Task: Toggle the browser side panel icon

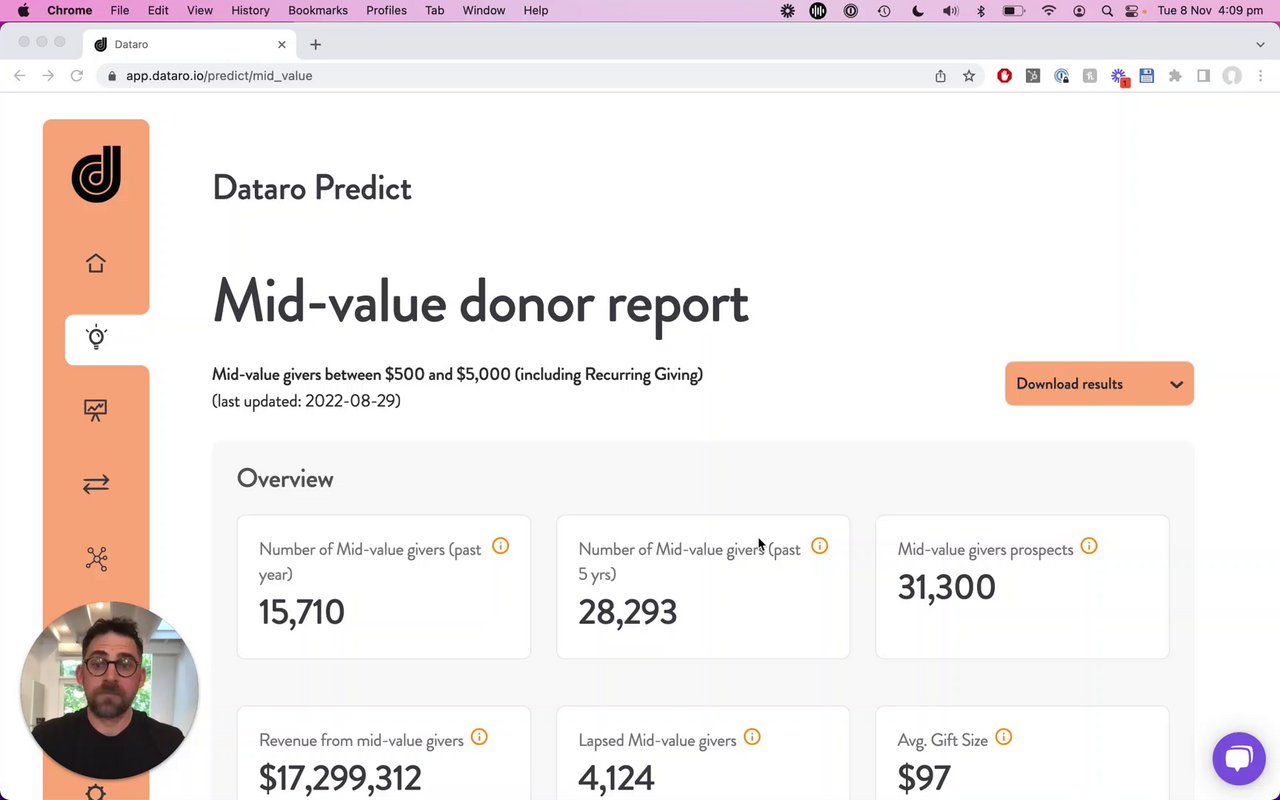Action: point(1204,76)
